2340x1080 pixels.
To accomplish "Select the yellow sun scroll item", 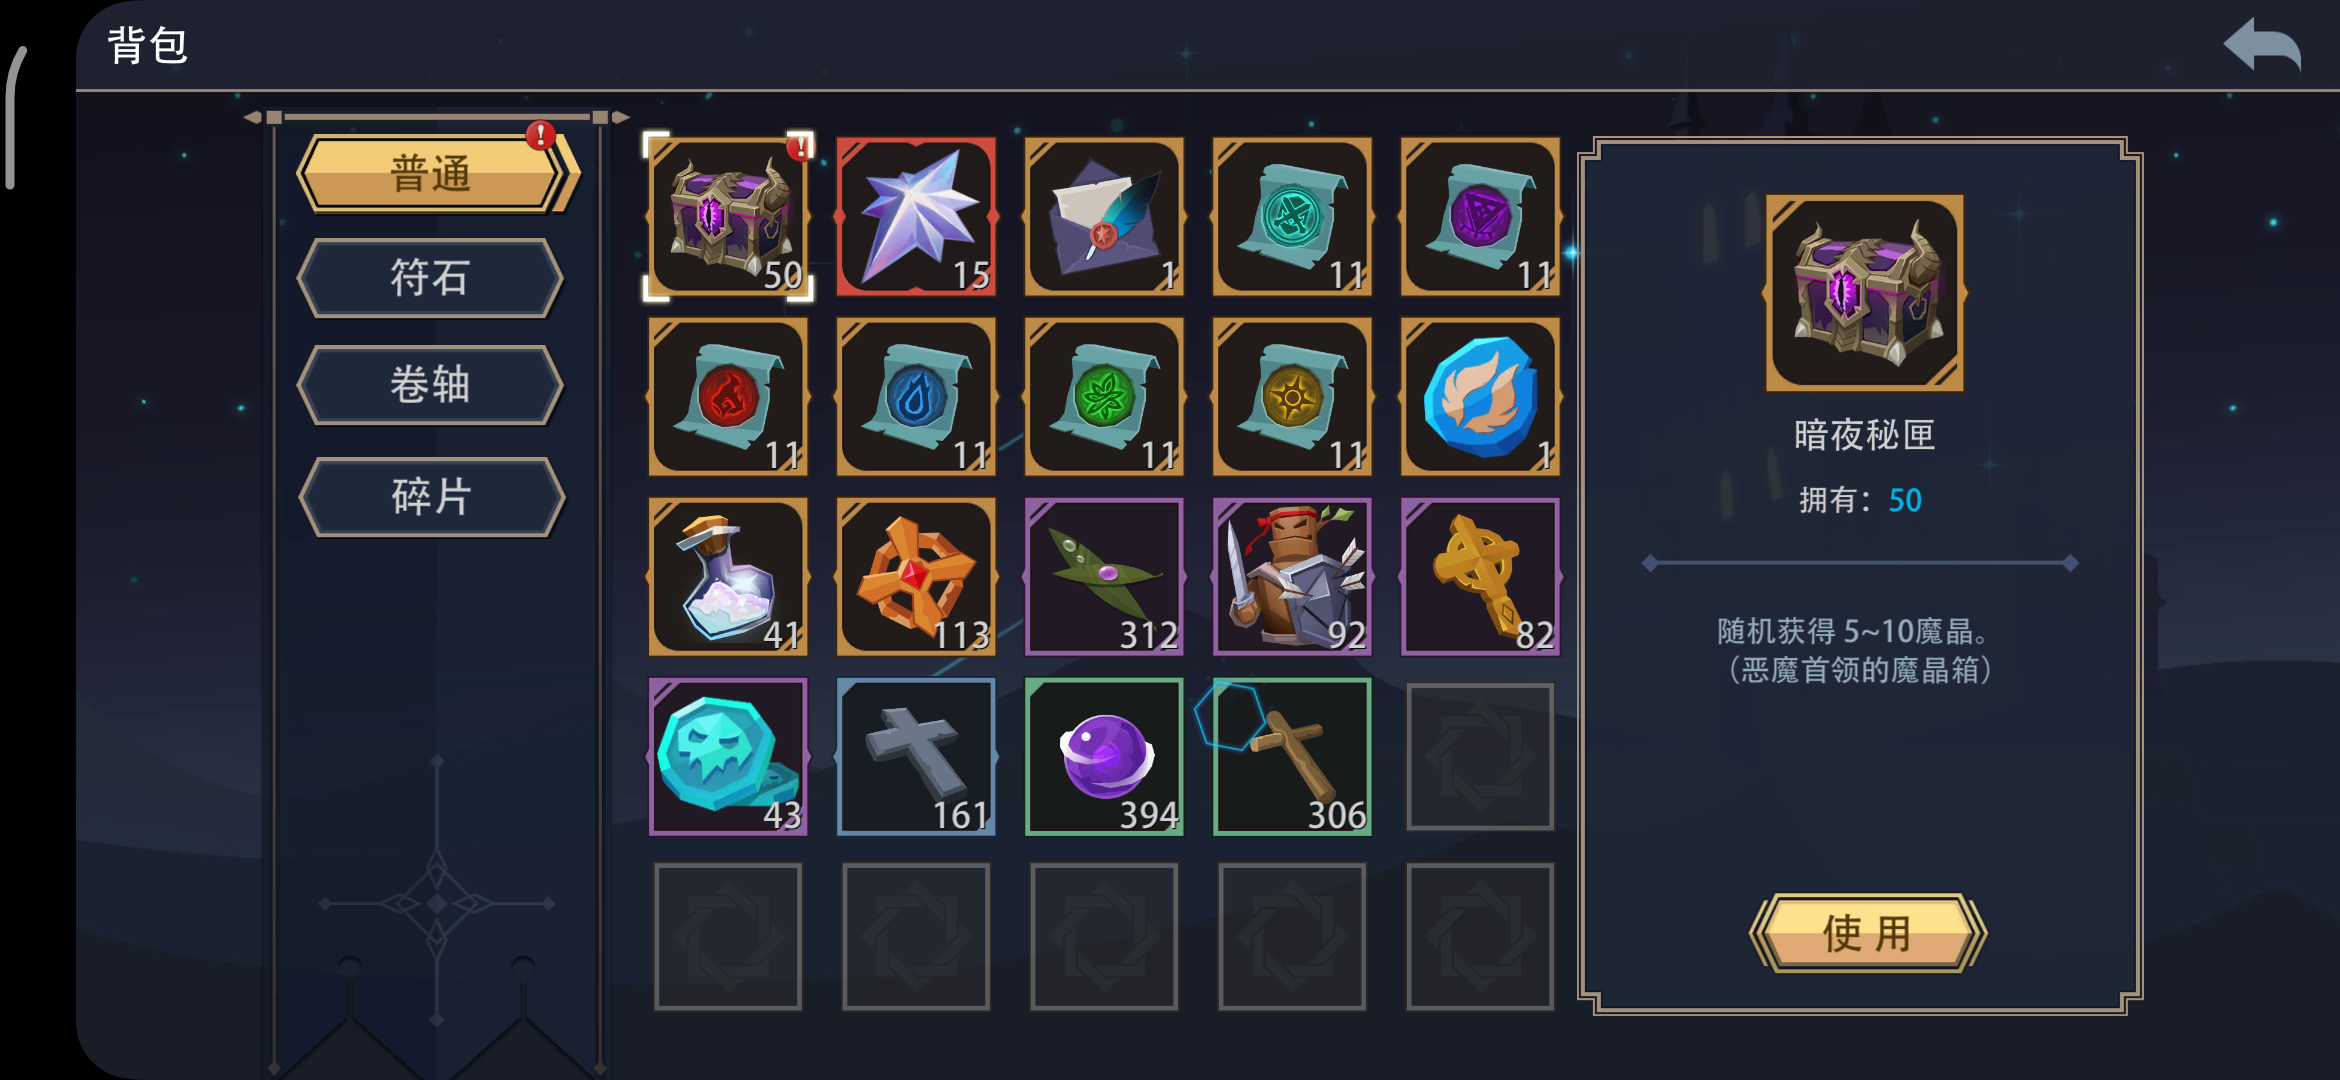I will pyautogui.click(x=1292, y=396).
